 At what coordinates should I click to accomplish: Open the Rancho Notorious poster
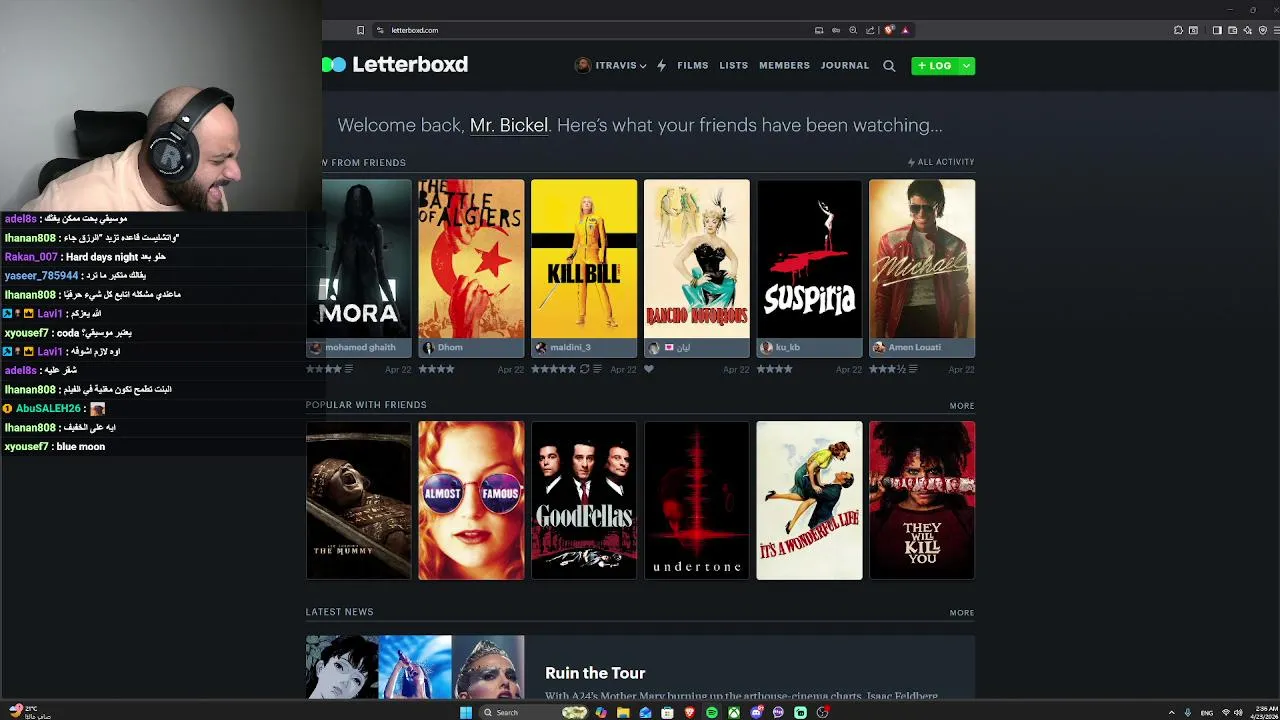697,259
